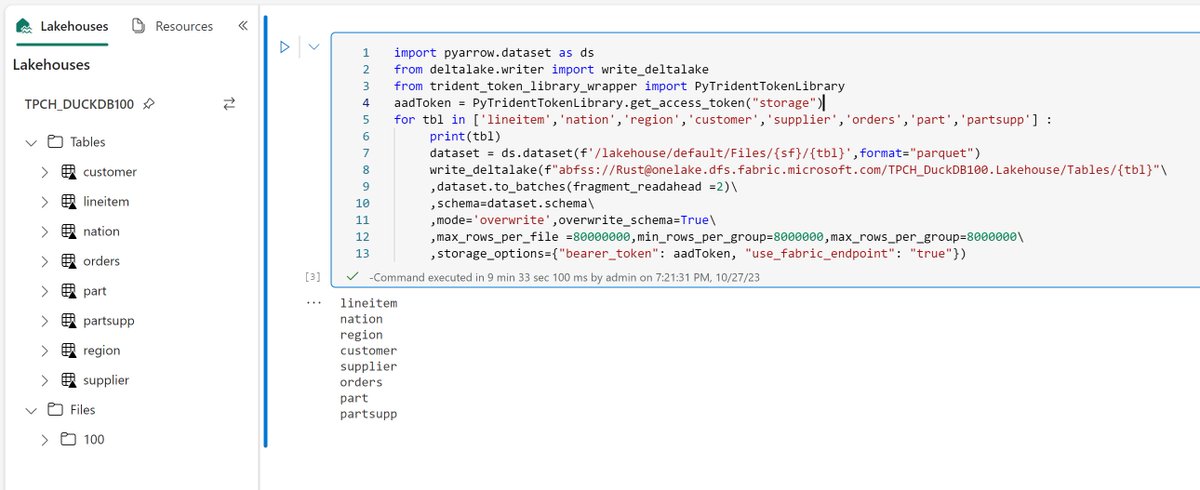1200x490 pixels.
Task: Click the swap lakehouse arrows icon
Action: click(x=229, y=103)
